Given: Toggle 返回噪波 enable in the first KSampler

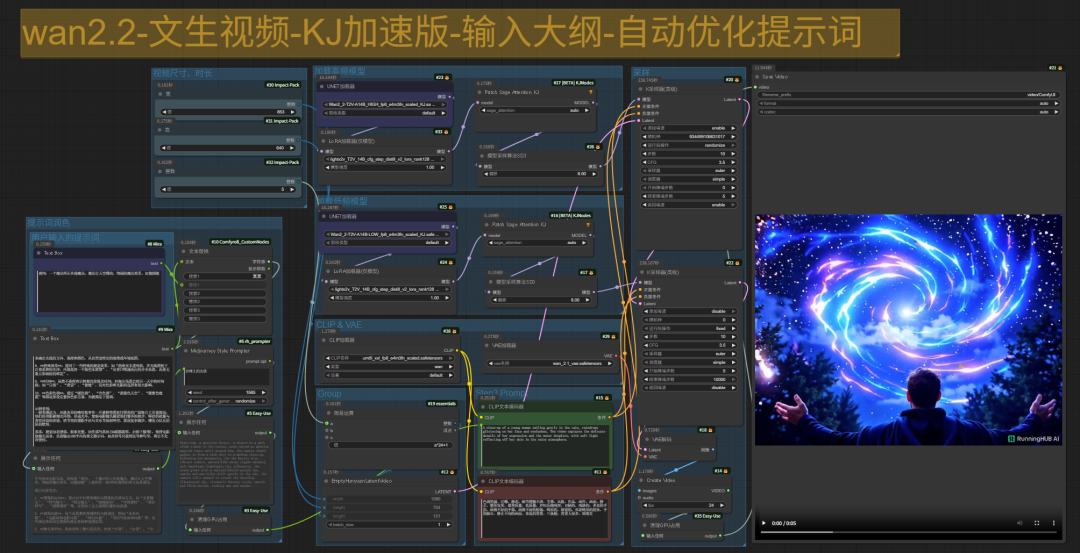Looking at the screenshot, I should (x=689, y=205).
